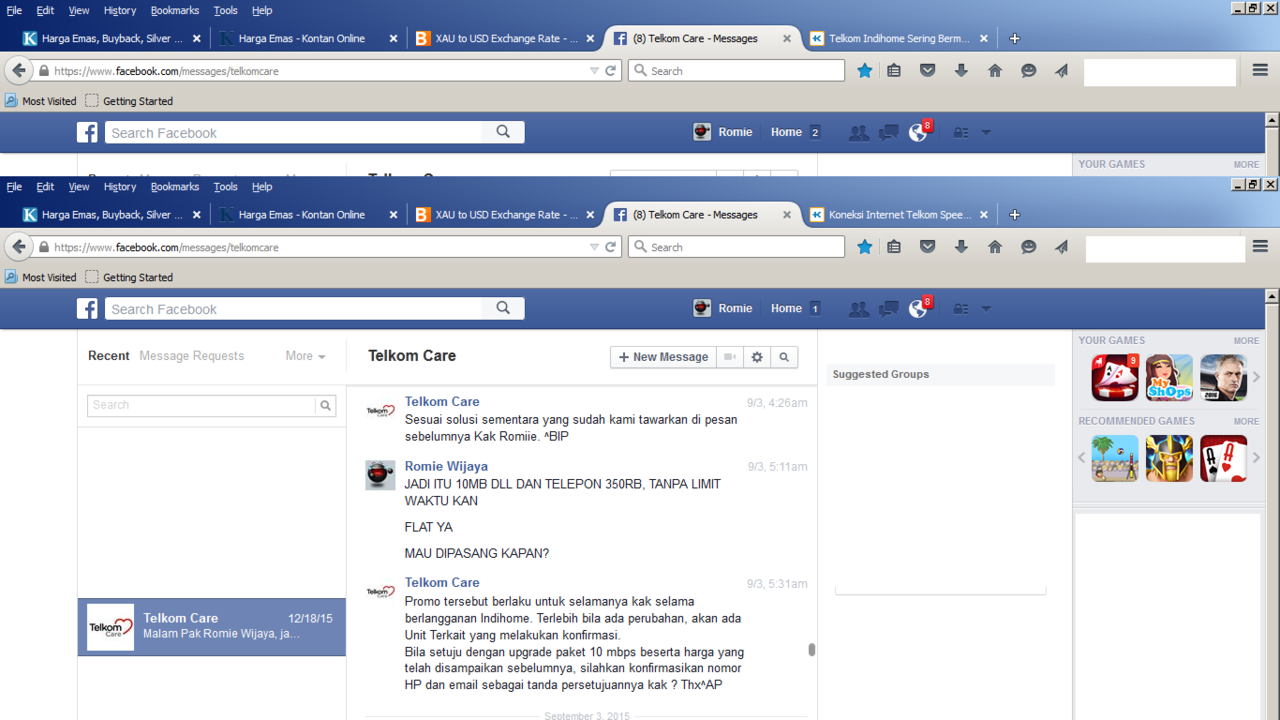Open Friend Requests icon in the front window header
The width and height of the screenshot is (1280, 720).
click(859, 309)
